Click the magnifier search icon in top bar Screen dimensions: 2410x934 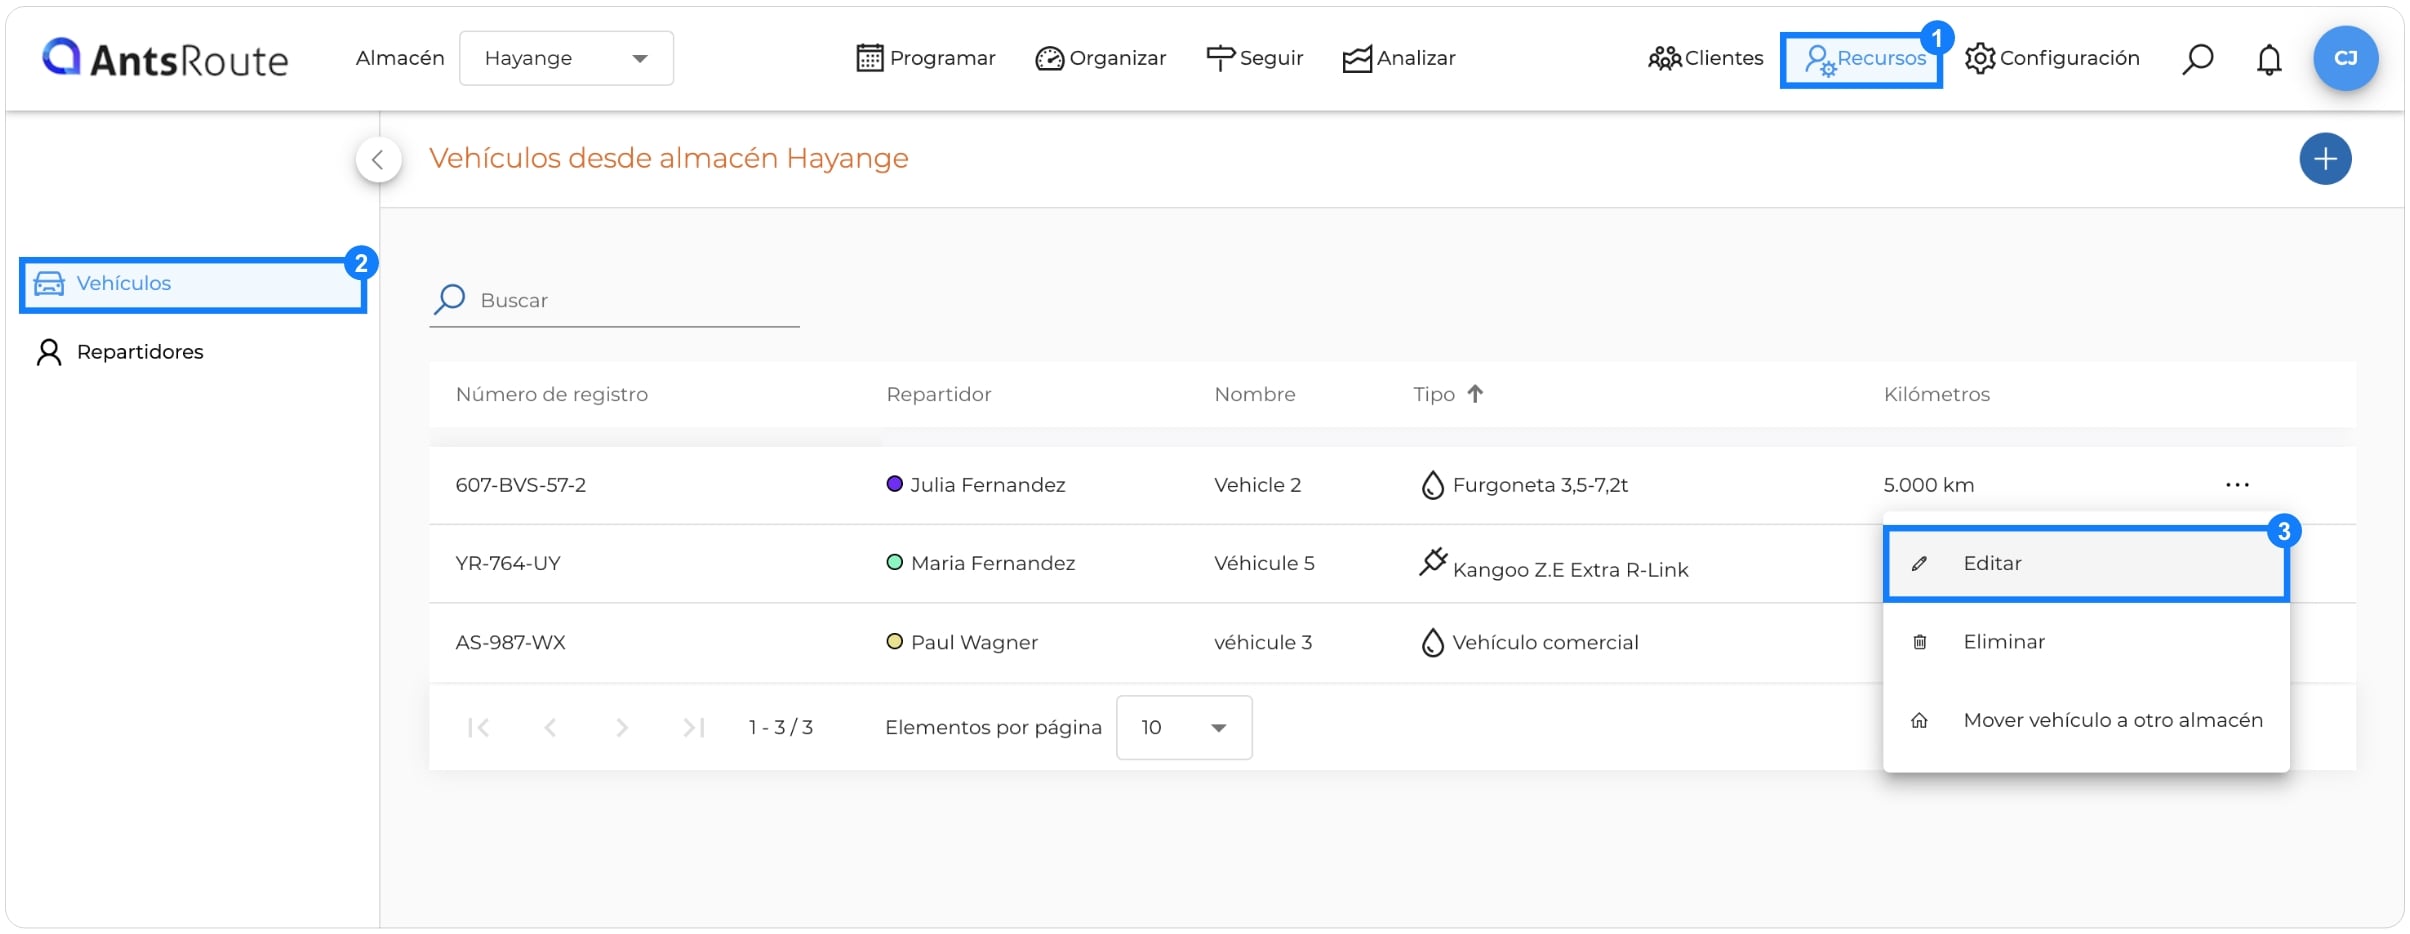point(2197,59)
